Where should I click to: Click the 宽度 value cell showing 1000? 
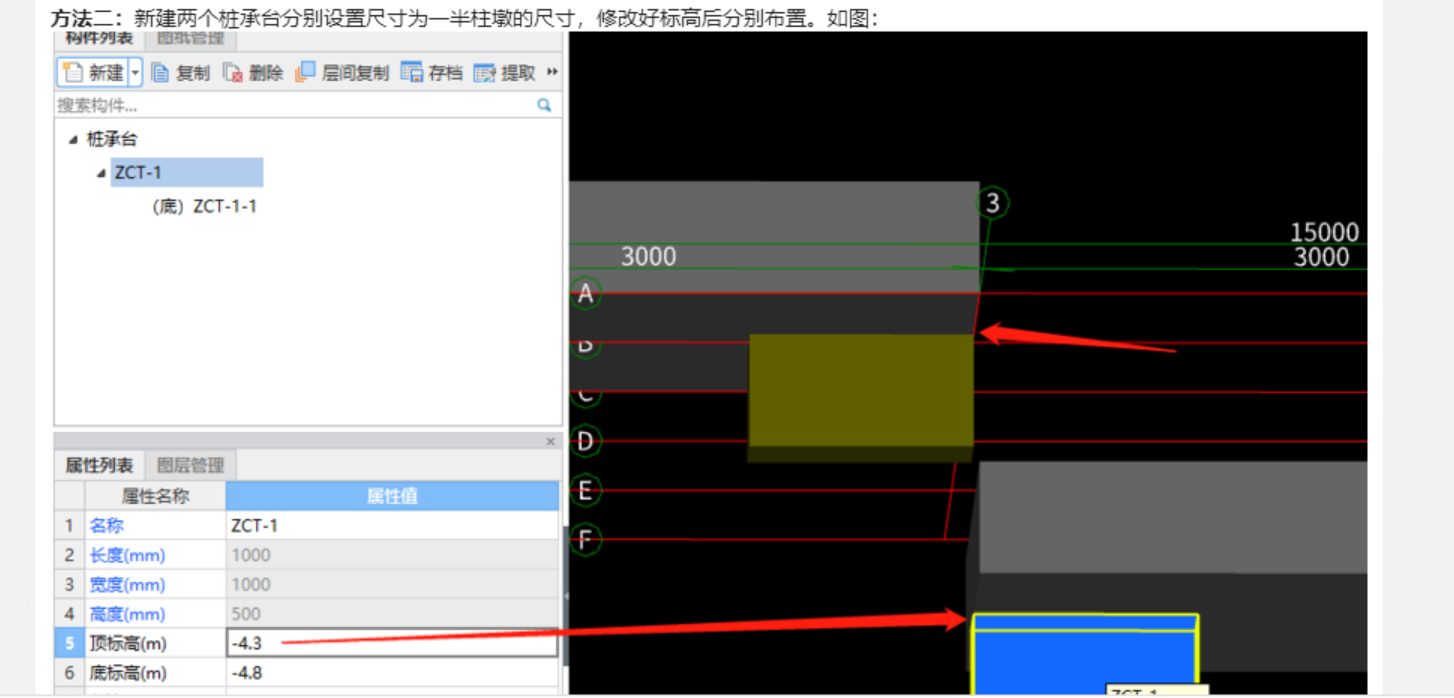392,584
